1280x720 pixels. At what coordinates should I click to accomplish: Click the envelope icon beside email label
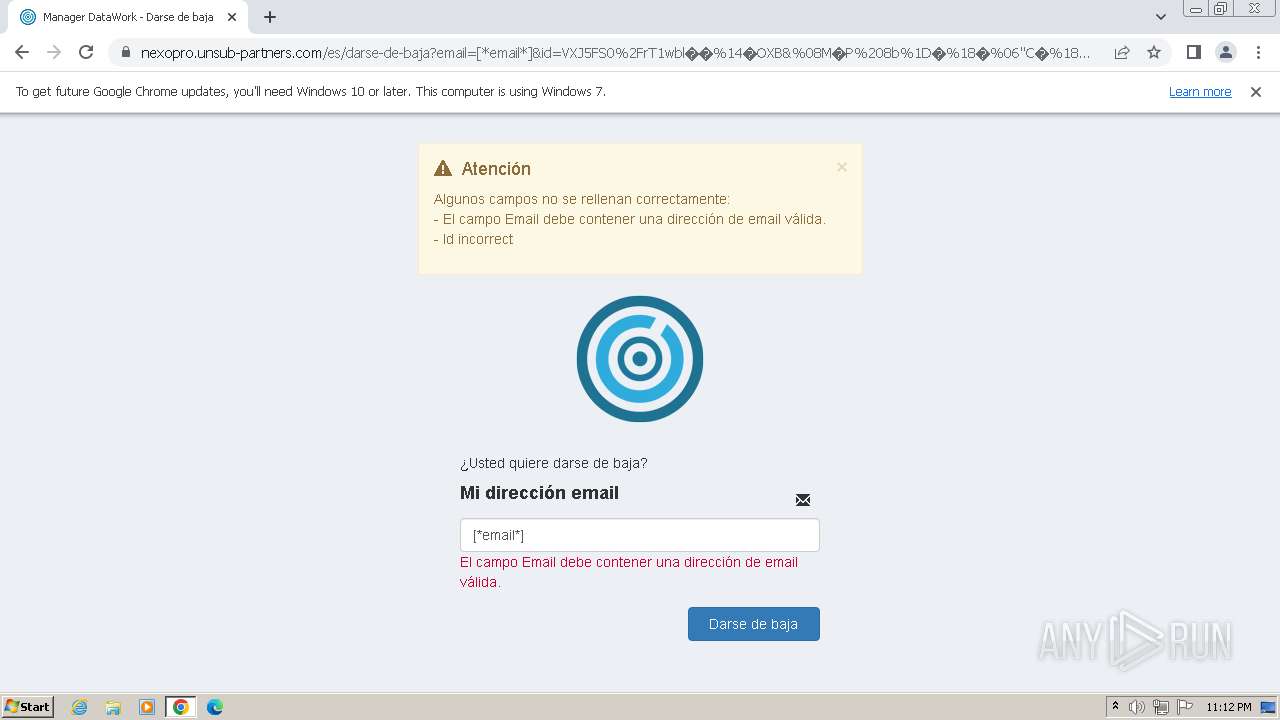click(x=803, y=500)
